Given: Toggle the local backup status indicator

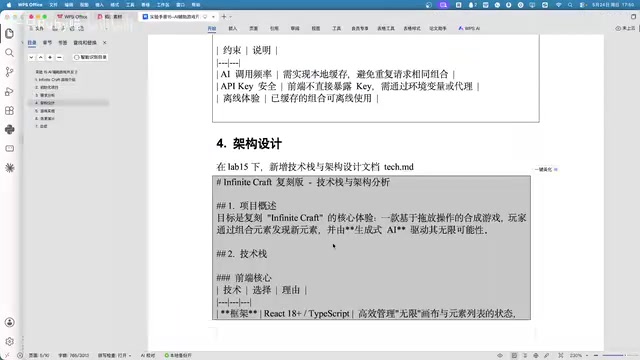Looking at the screenshot, I should [x=178, y=356].
